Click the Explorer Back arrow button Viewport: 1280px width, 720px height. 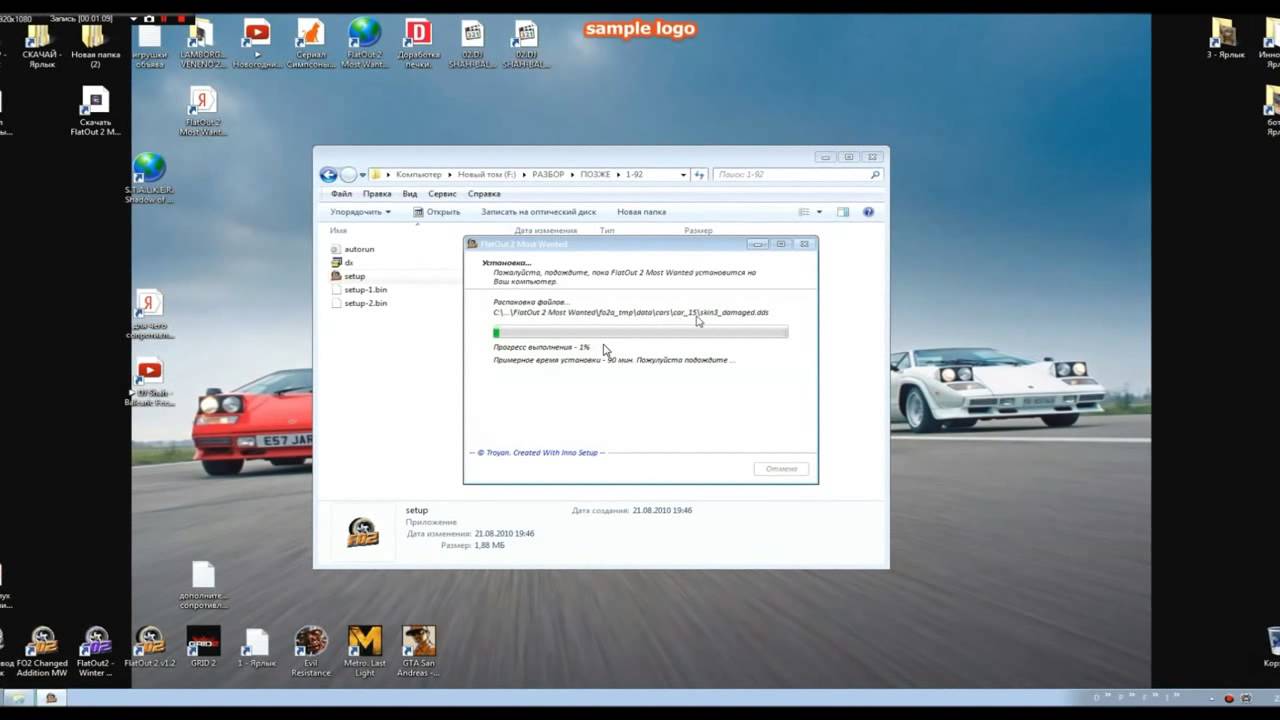pos(328,174)
